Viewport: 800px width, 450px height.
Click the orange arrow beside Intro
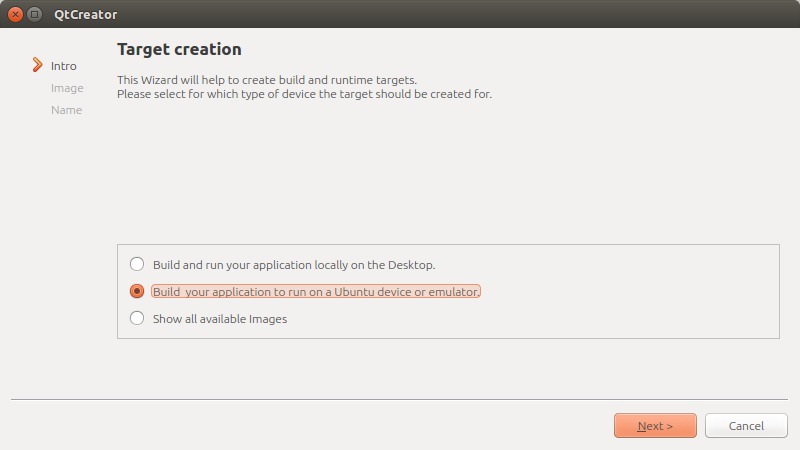click(x=37, y=65)
